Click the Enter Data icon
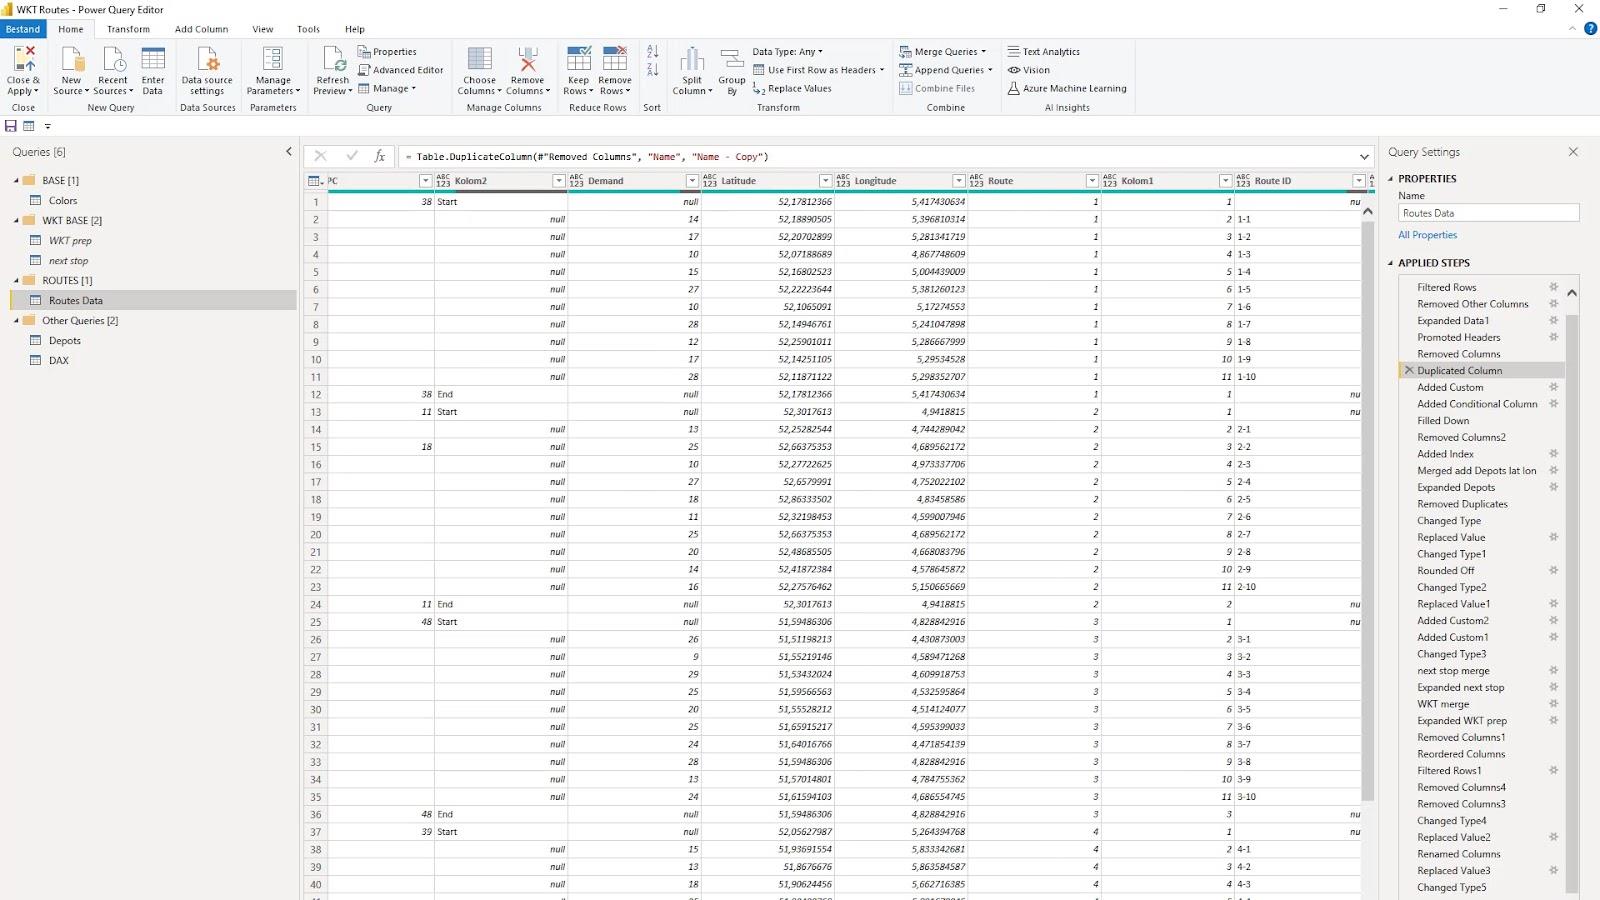 point(153,58)
